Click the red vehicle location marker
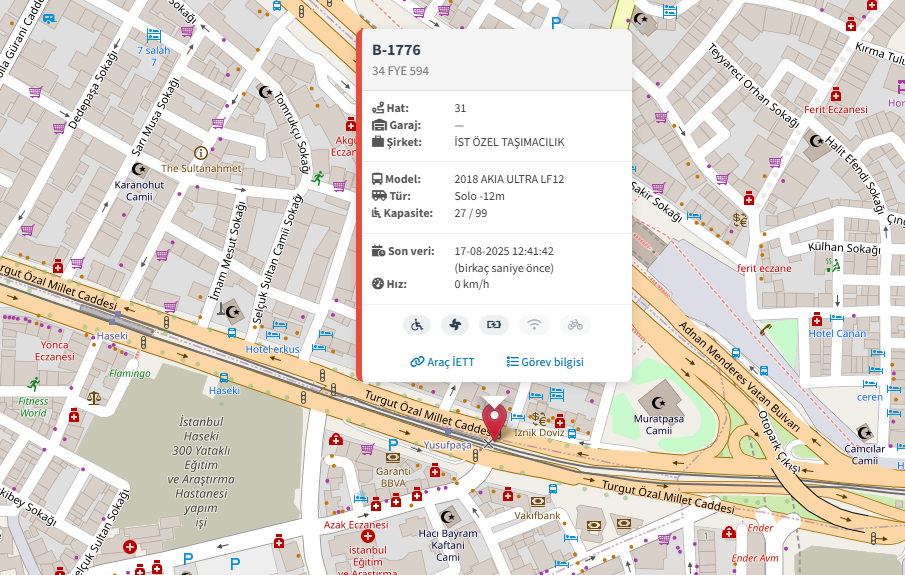The image size is (905, 575). pos(494,420)
